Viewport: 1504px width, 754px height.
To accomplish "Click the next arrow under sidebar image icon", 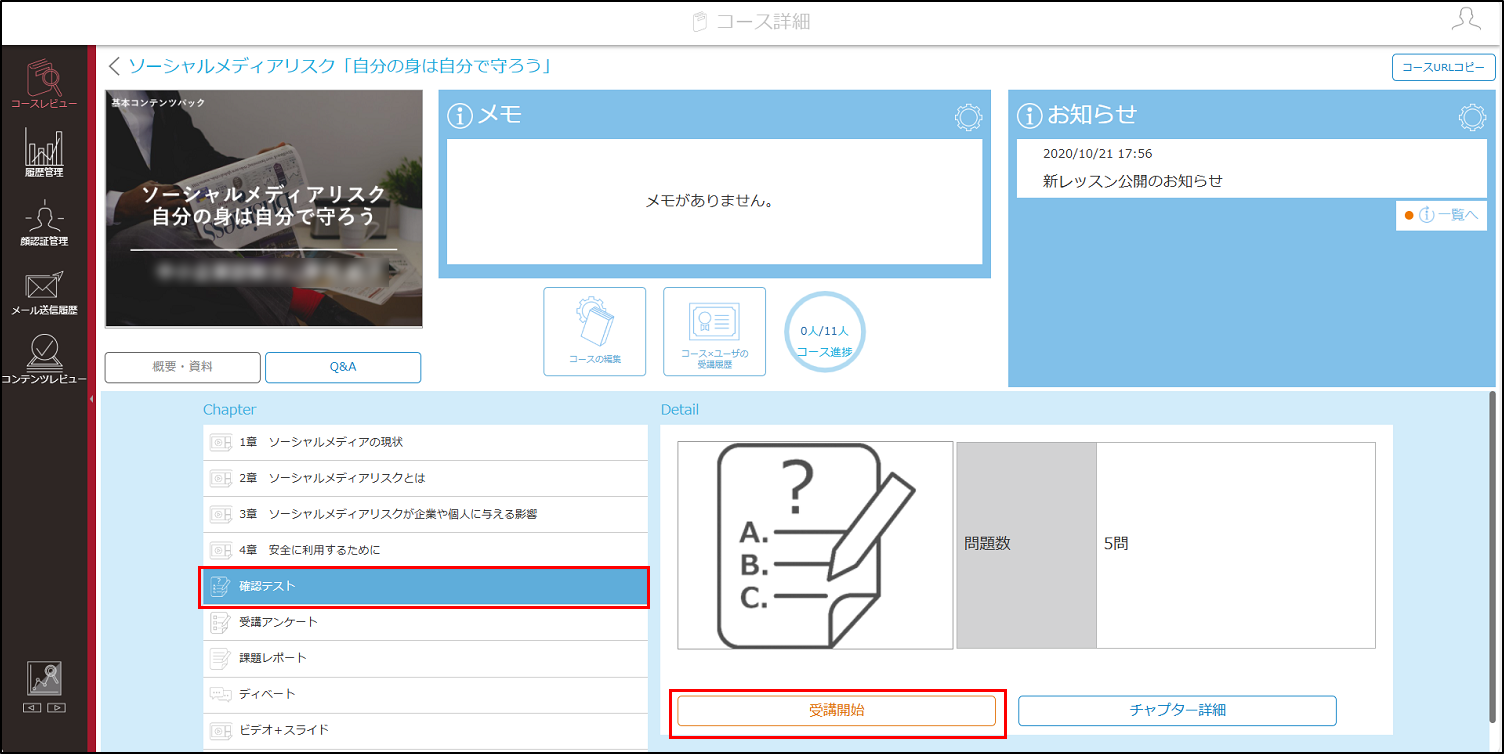I will (56, 708).
